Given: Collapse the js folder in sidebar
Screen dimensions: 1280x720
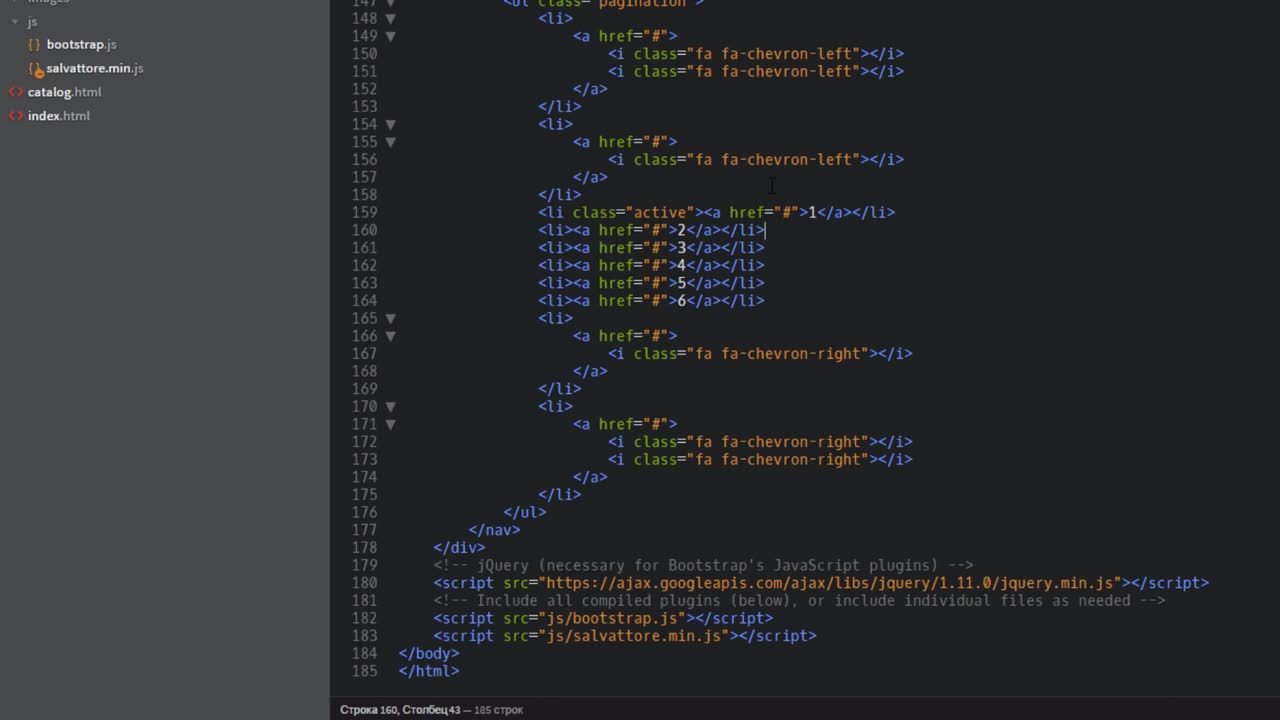Looking at the screenshot, I should coord(15,22).
